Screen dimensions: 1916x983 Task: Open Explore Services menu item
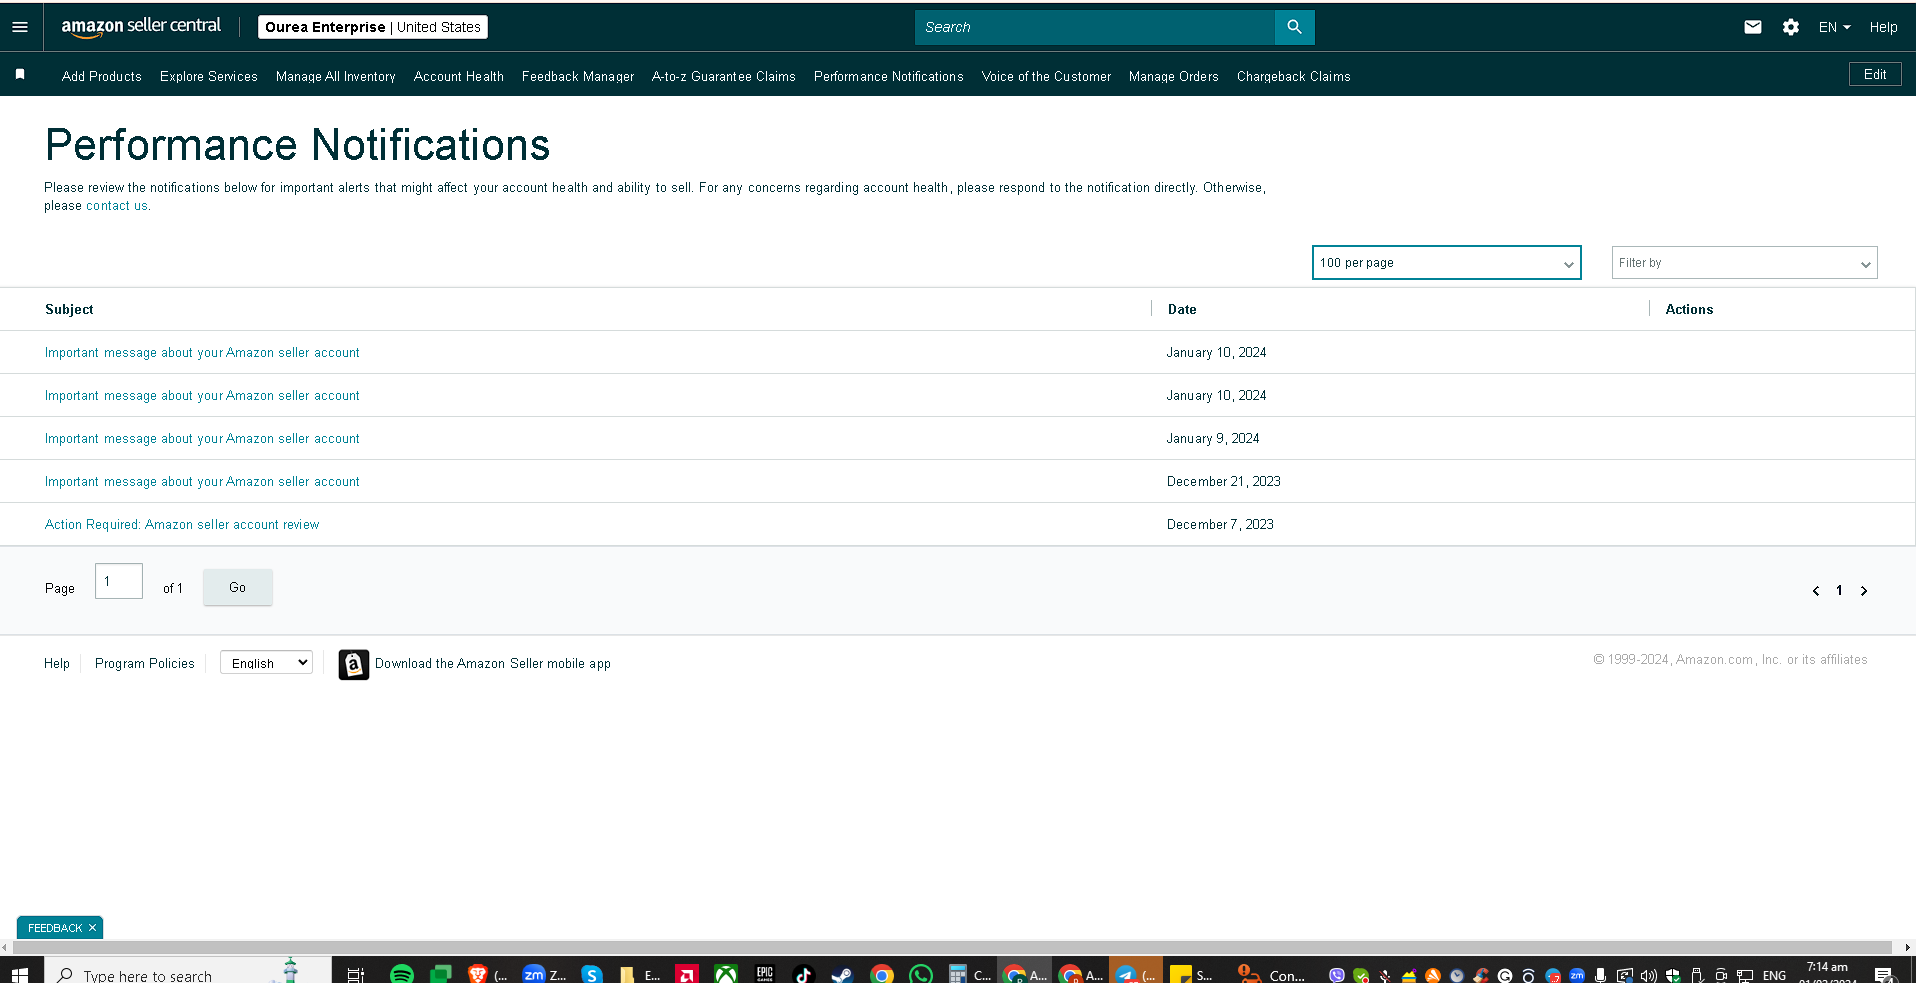(209, 76)
